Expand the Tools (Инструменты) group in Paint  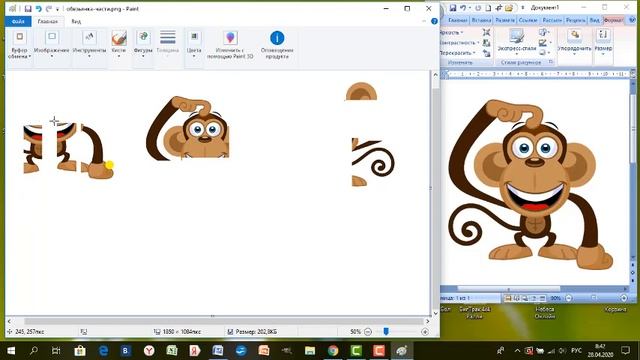(89, 43)
